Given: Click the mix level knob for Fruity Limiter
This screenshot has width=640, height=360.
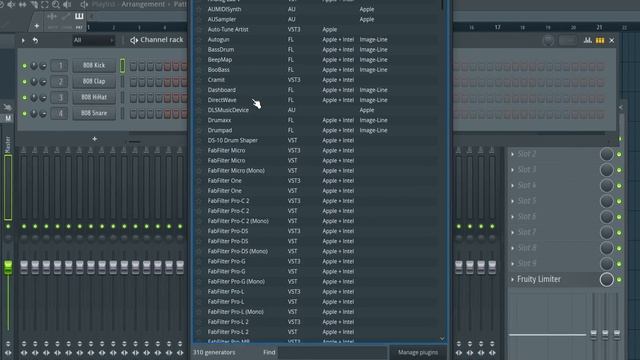Looking at the screenshot, I should click(x=607, y=280).
